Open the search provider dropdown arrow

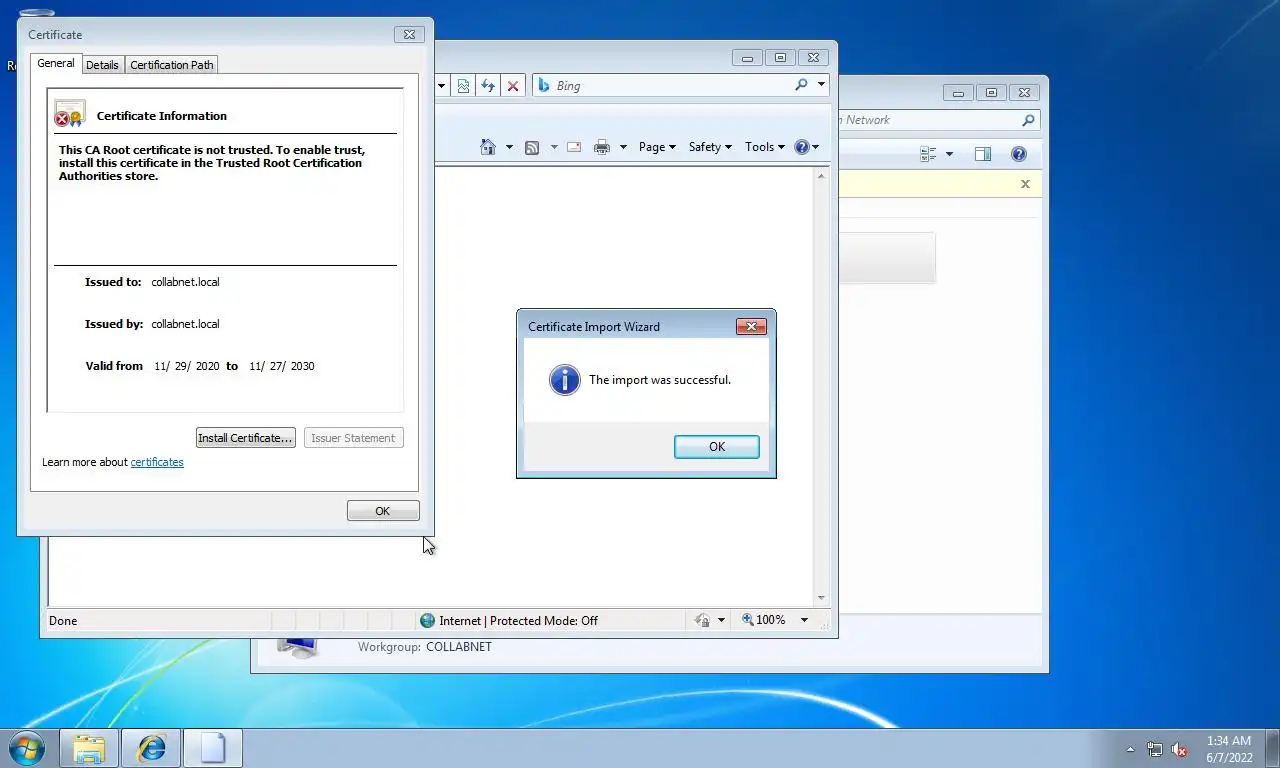click(x=821, y=85)
